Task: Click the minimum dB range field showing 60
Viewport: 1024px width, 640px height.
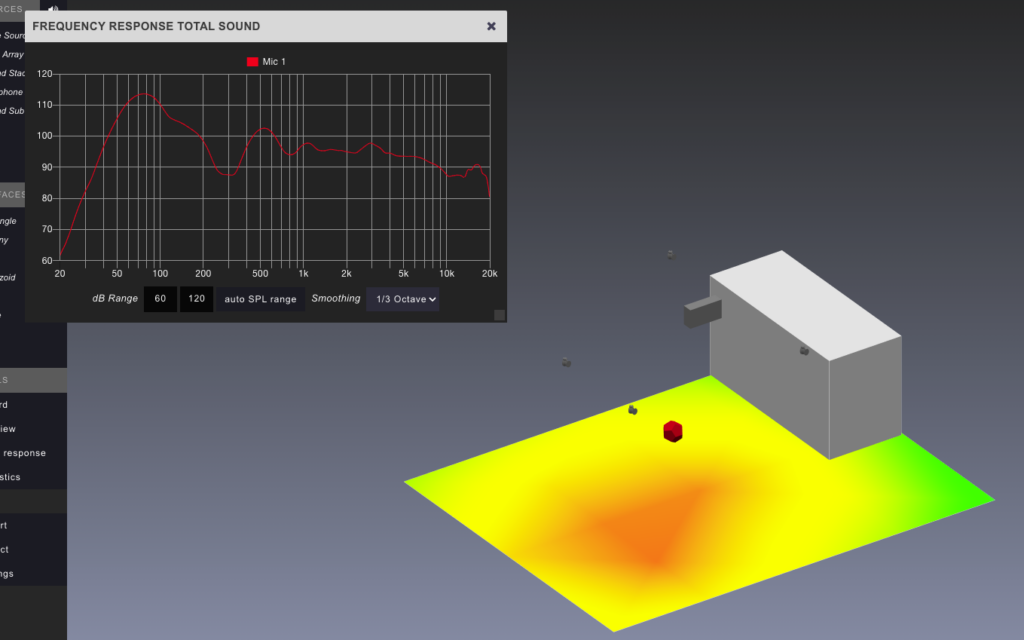Action: (x=160, y=299)
